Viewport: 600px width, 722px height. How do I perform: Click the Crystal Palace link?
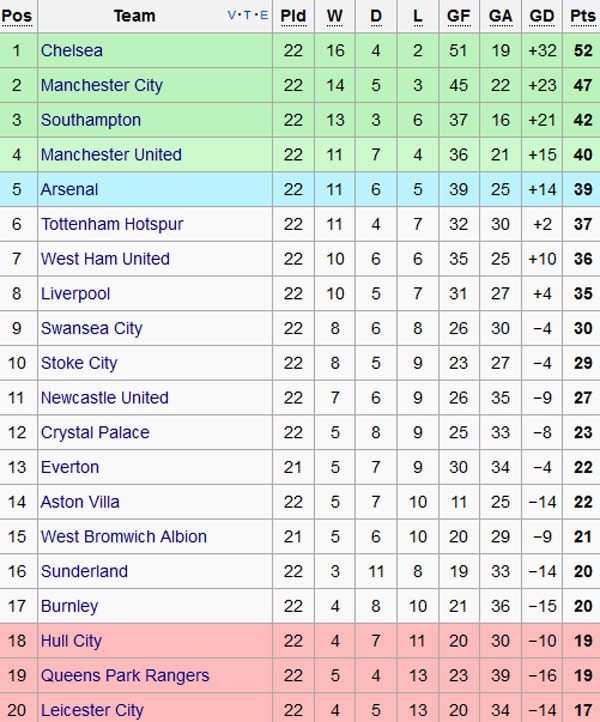pyautogui.click(x=95, y=433)
